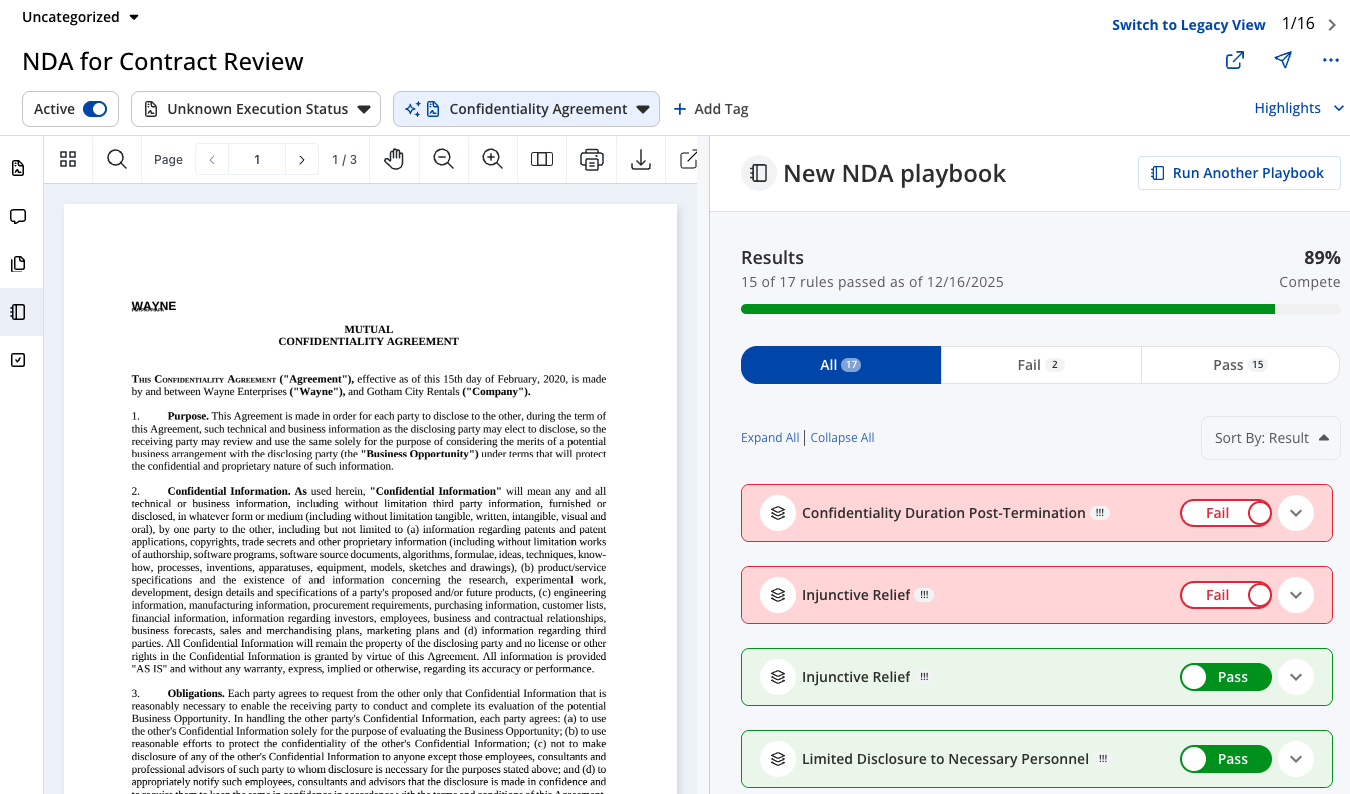
Task: Open the Uncategorized folder menu
Action: [x=78, y=17]
